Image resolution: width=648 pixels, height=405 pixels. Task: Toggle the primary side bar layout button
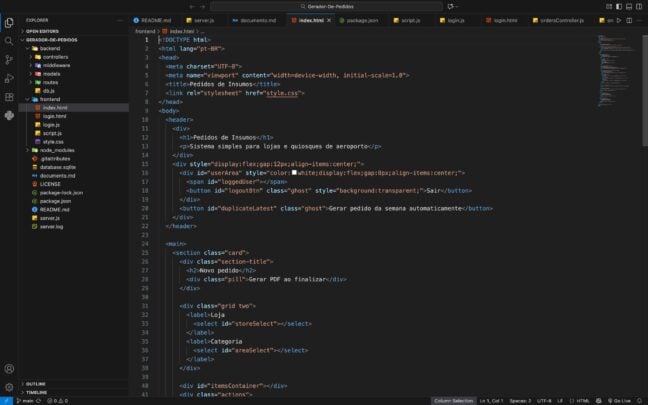(x=619, y=7)
